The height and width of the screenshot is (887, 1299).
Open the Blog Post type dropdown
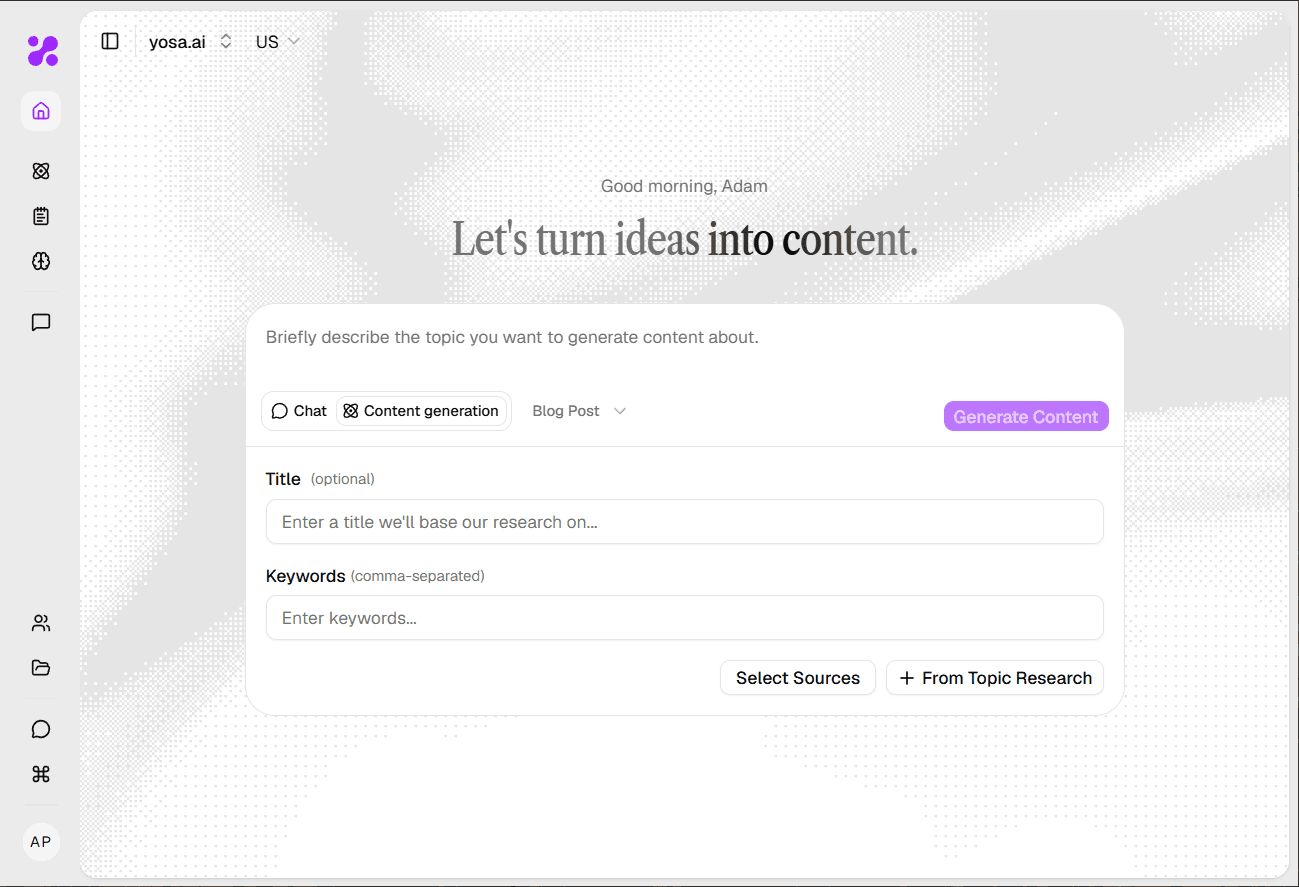[579, 411]
